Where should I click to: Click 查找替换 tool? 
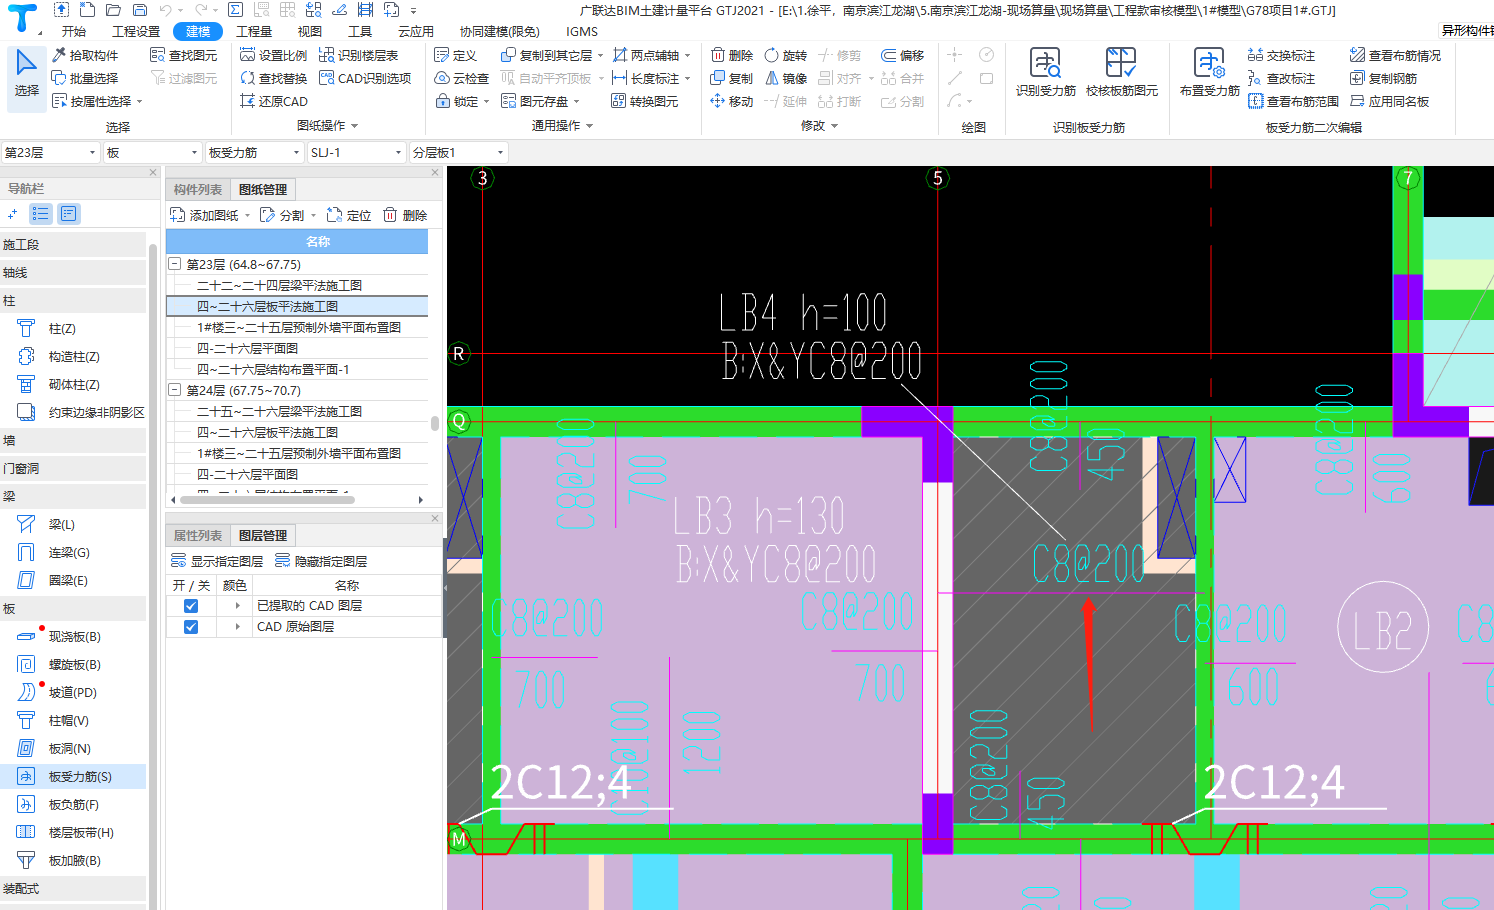pos(274,78)
